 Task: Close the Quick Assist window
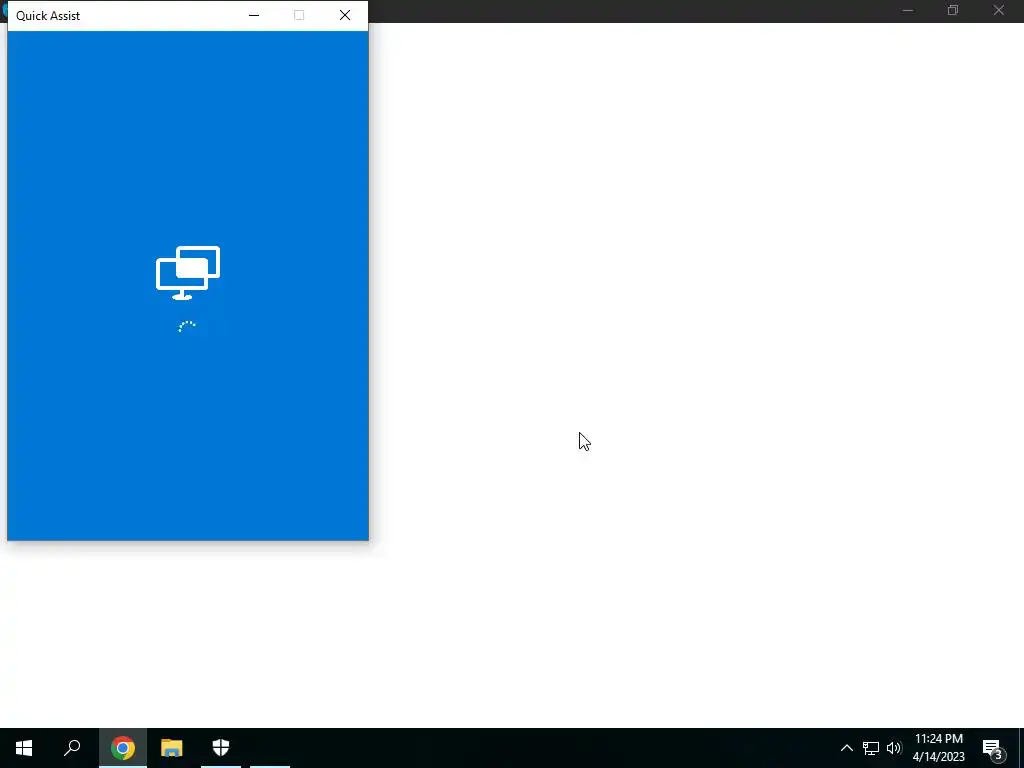[345, 15]
